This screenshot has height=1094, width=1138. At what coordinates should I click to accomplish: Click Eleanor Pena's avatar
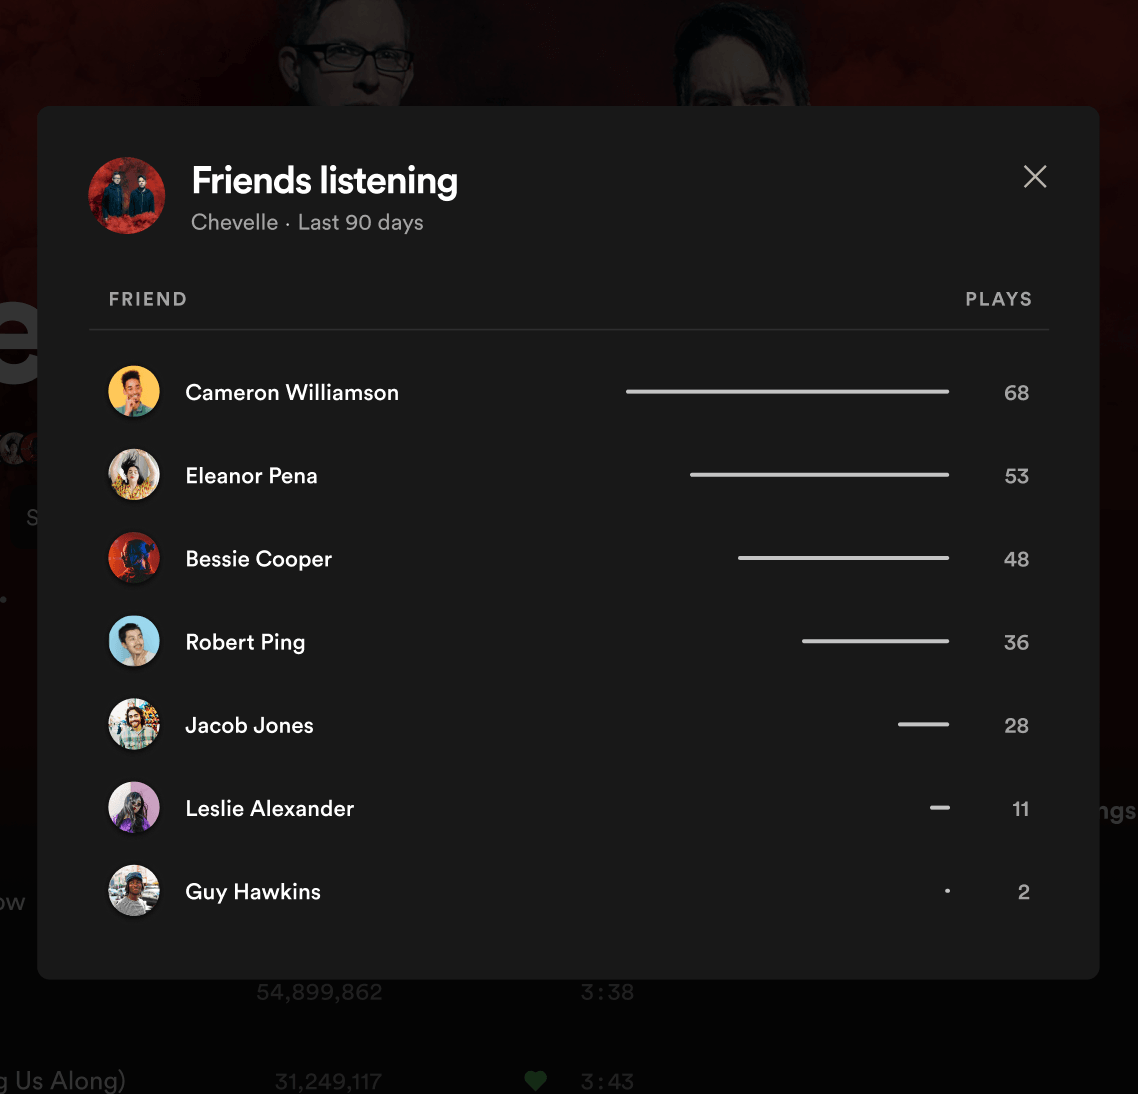[133, 475]
